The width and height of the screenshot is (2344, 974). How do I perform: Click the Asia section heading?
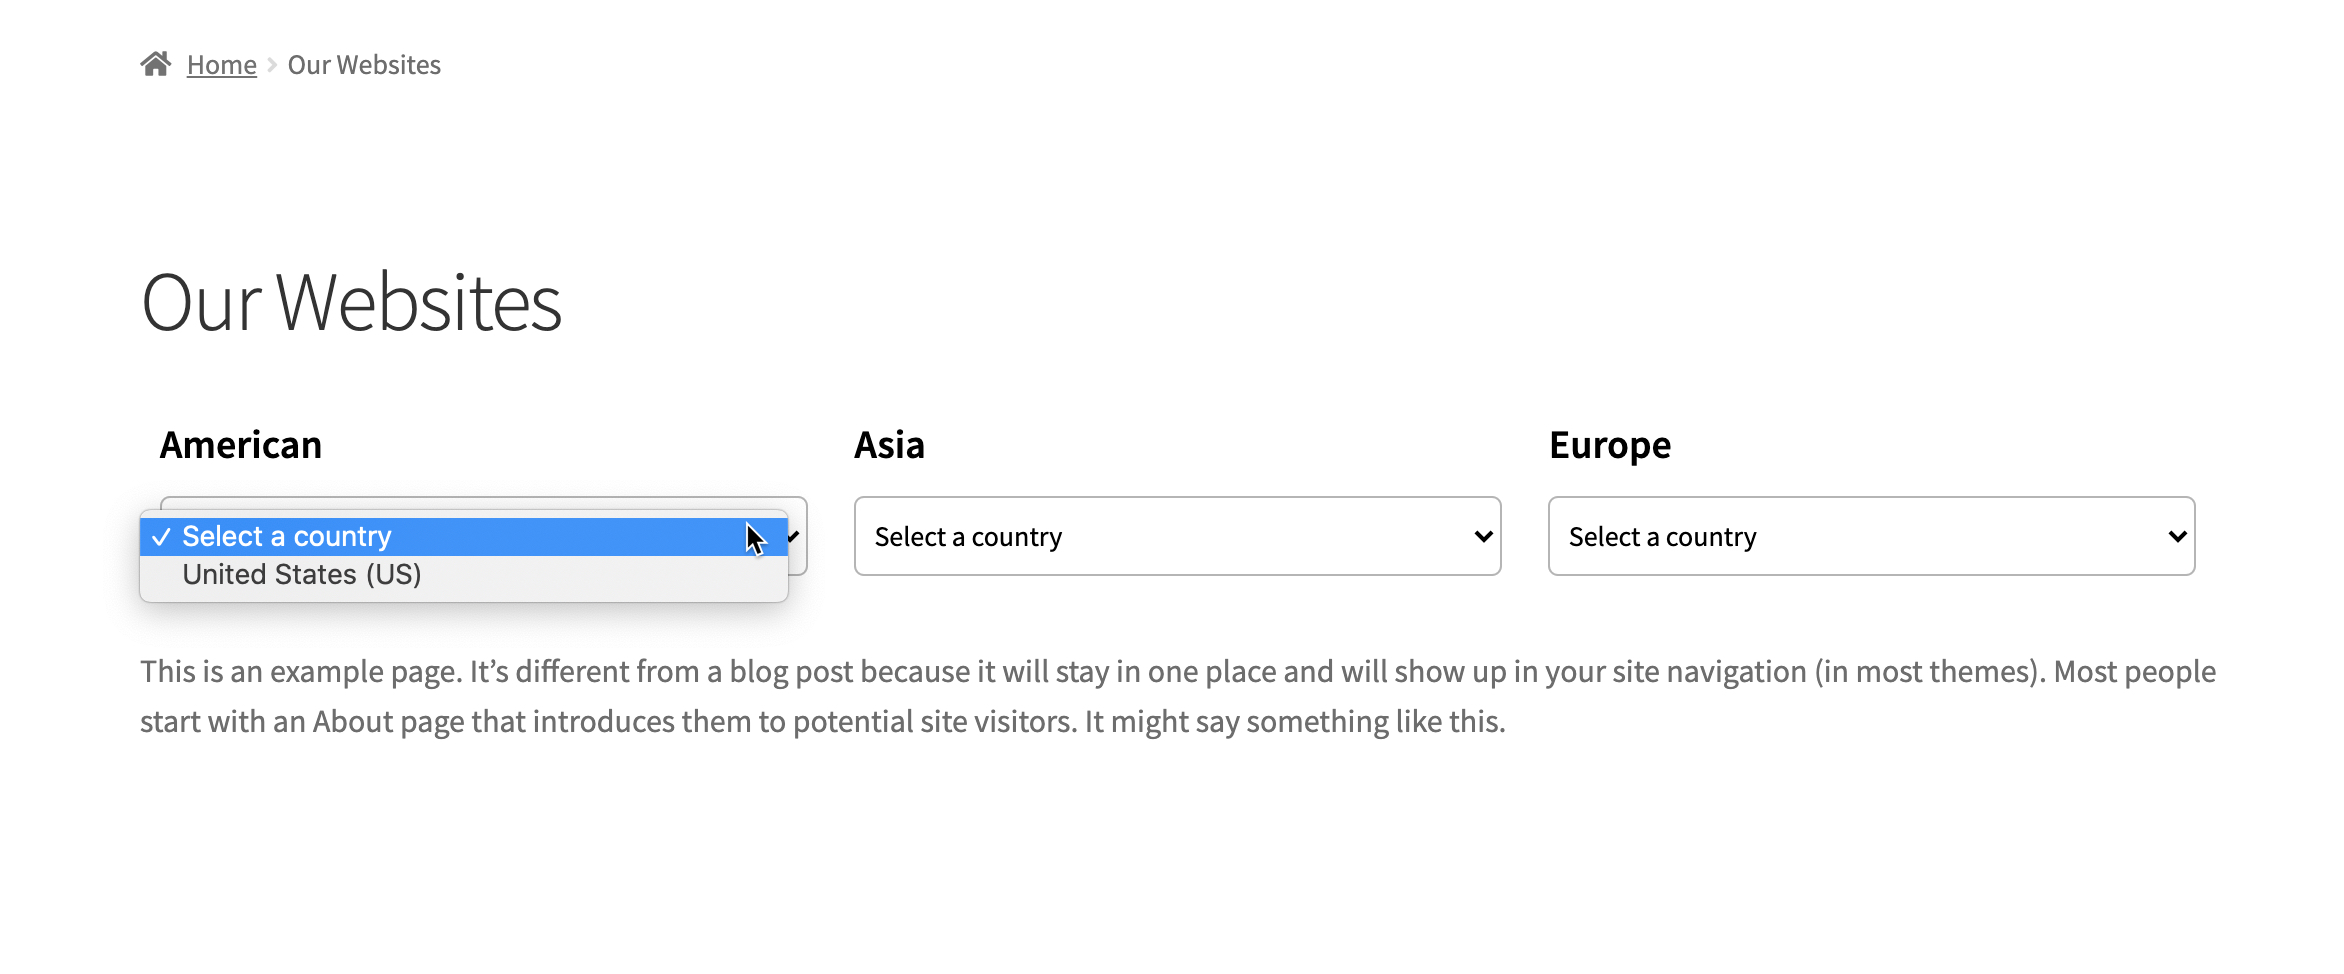coord(888,444)
